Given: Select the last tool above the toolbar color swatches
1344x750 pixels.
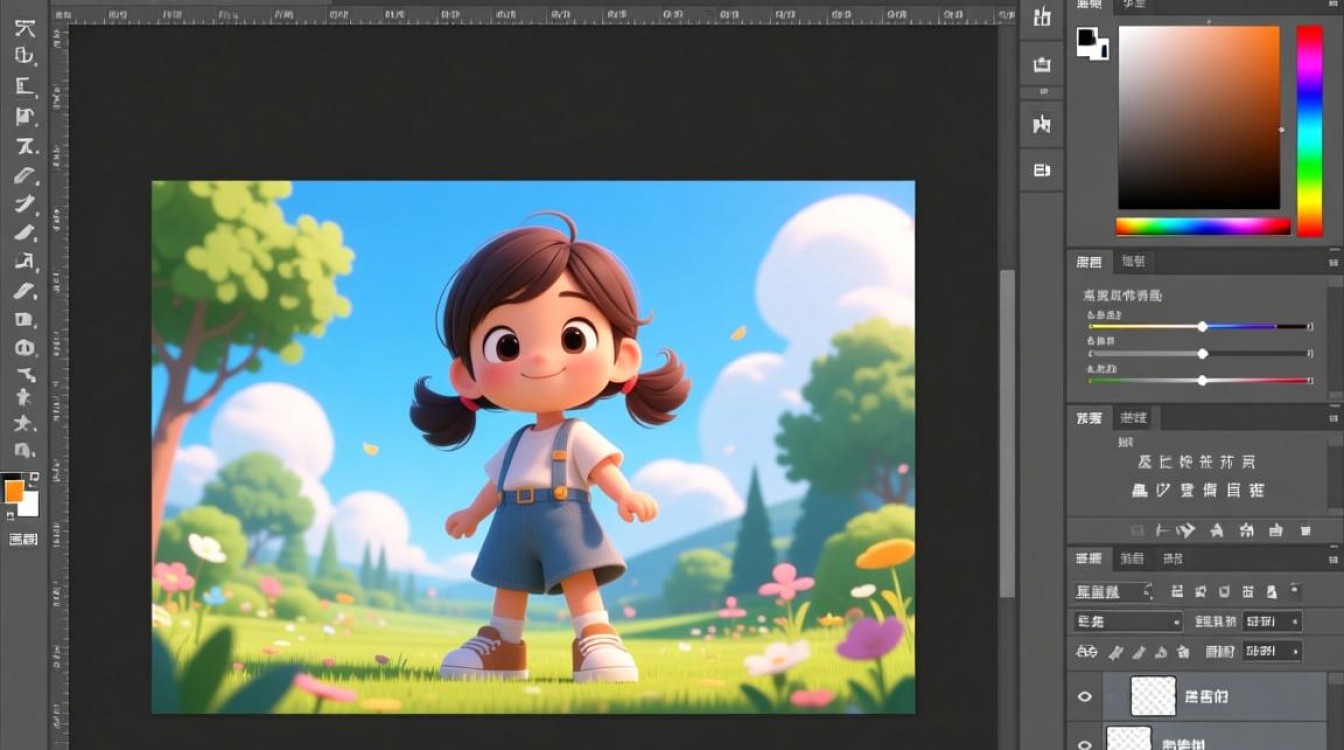Looking at the screenshot, I should pyautogui.click(x=25, y=449).
